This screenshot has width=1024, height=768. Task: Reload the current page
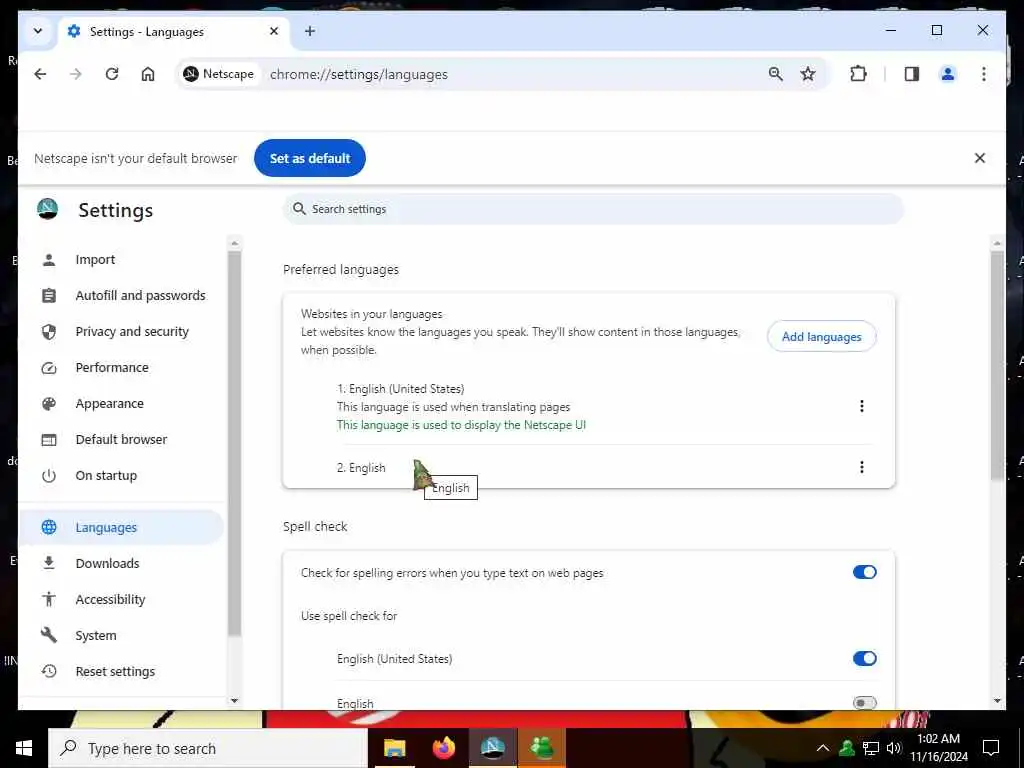coord(112,74)
